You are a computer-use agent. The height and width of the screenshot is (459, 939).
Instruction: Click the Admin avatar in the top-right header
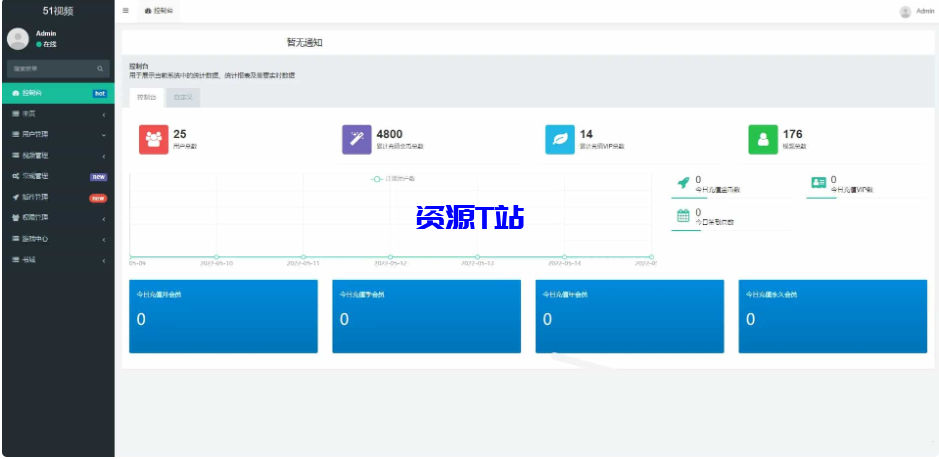(x=905, y=11)
